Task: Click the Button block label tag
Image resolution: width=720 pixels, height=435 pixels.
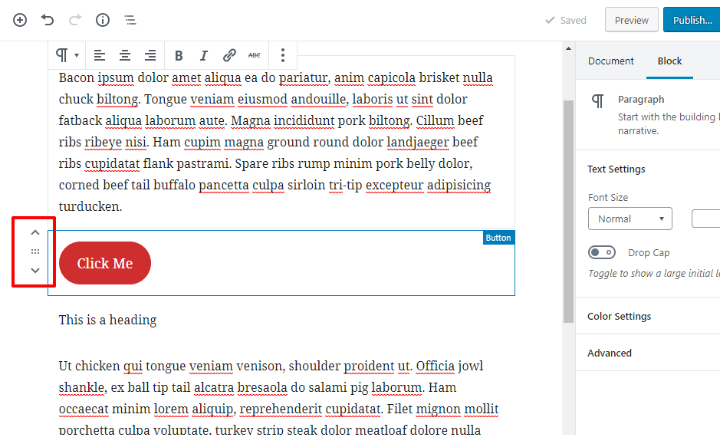Action: click(x=498, y=237)
